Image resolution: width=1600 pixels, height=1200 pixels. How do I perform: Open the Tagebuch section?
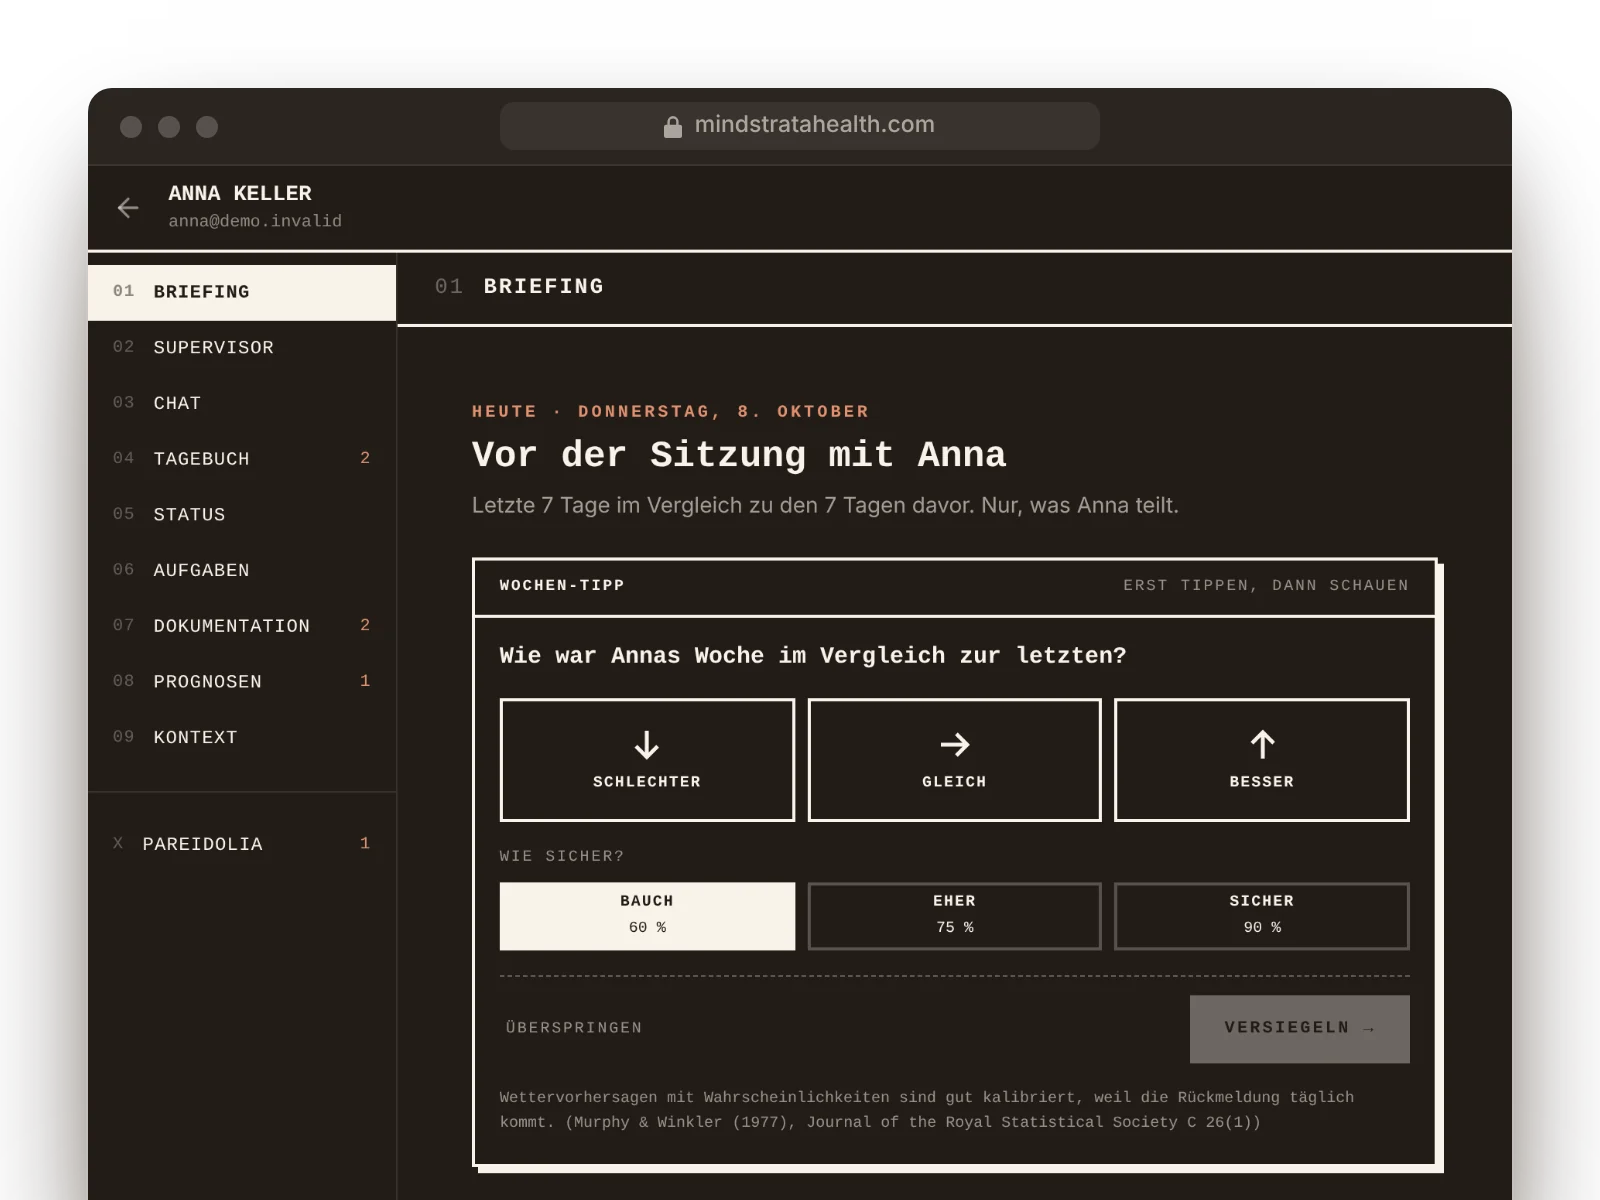pyautogui.click(x=242, y=459)
